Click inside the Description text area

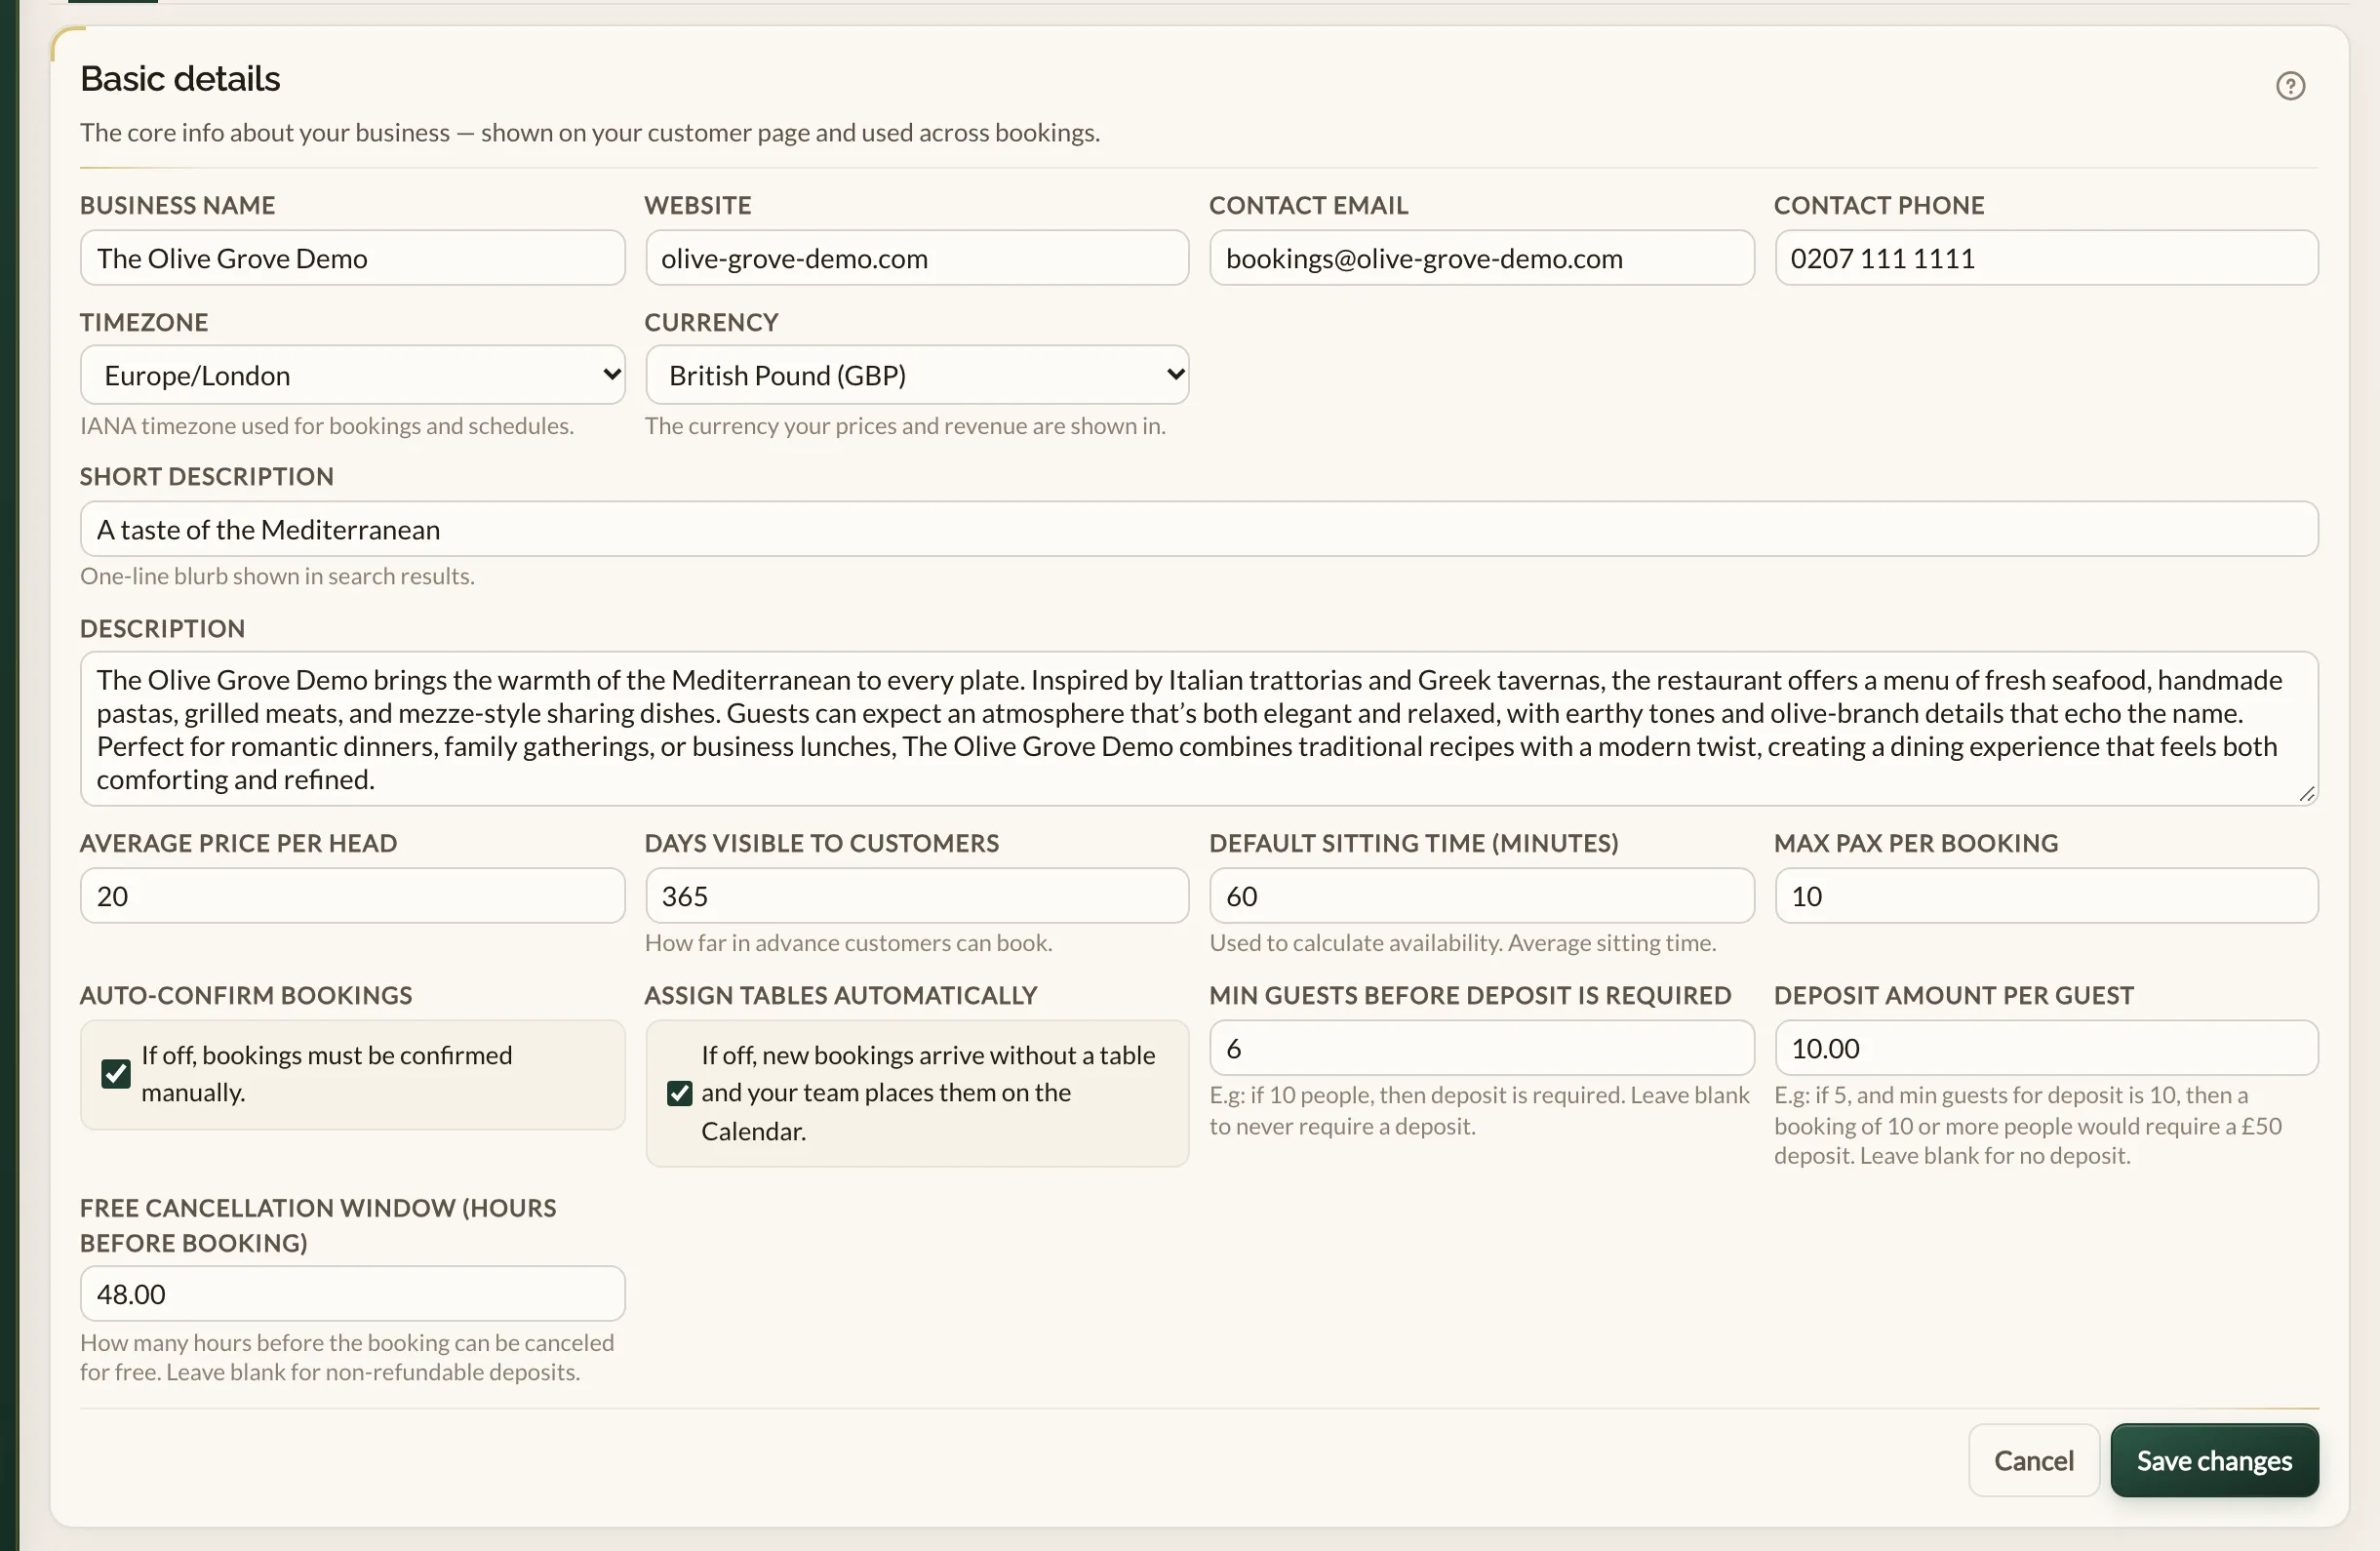tap(1199, 729)
